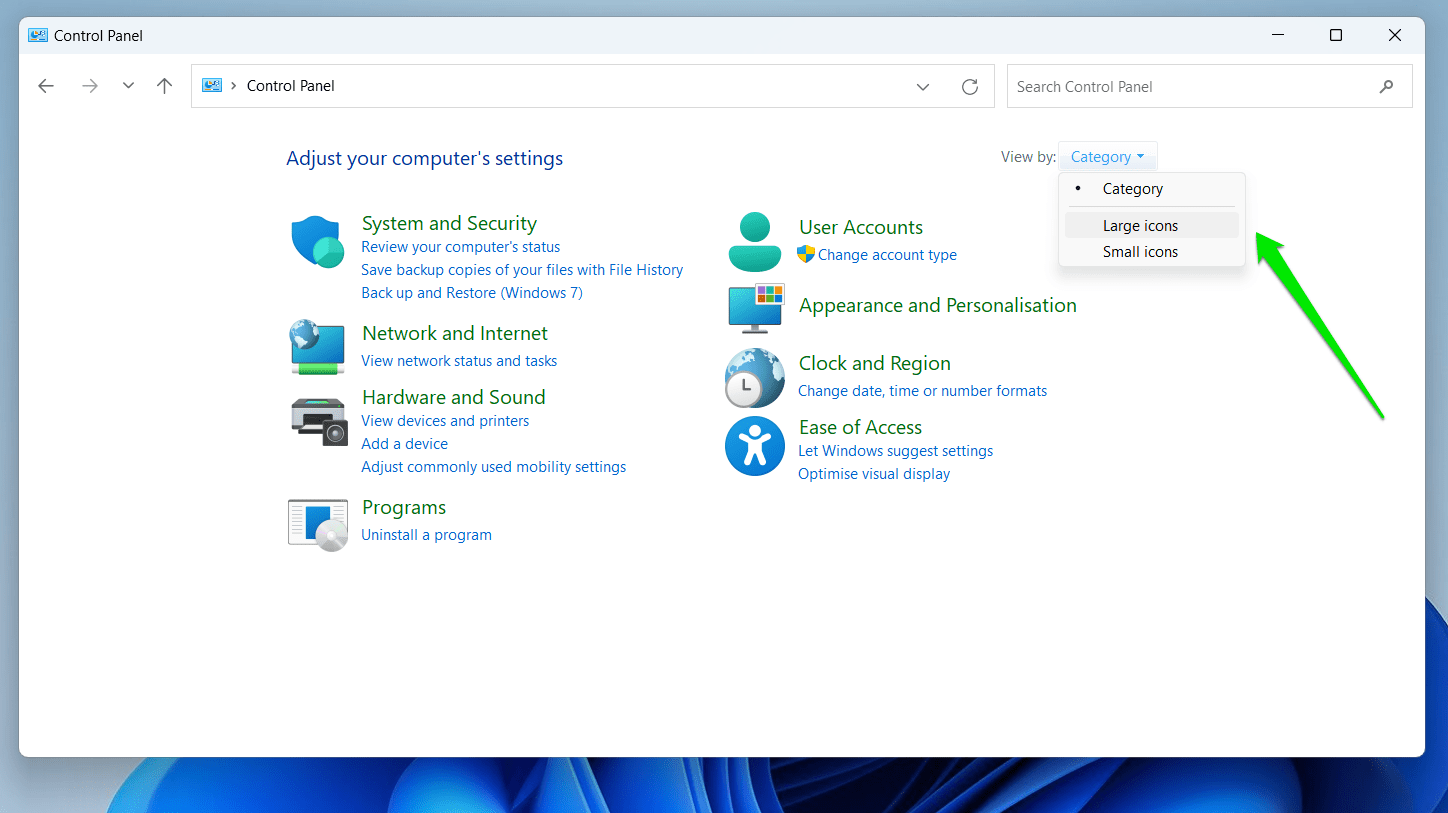1448x813 pixels.
Task: Open the Network and Internet globe icon
Action: tap(317, 347)
